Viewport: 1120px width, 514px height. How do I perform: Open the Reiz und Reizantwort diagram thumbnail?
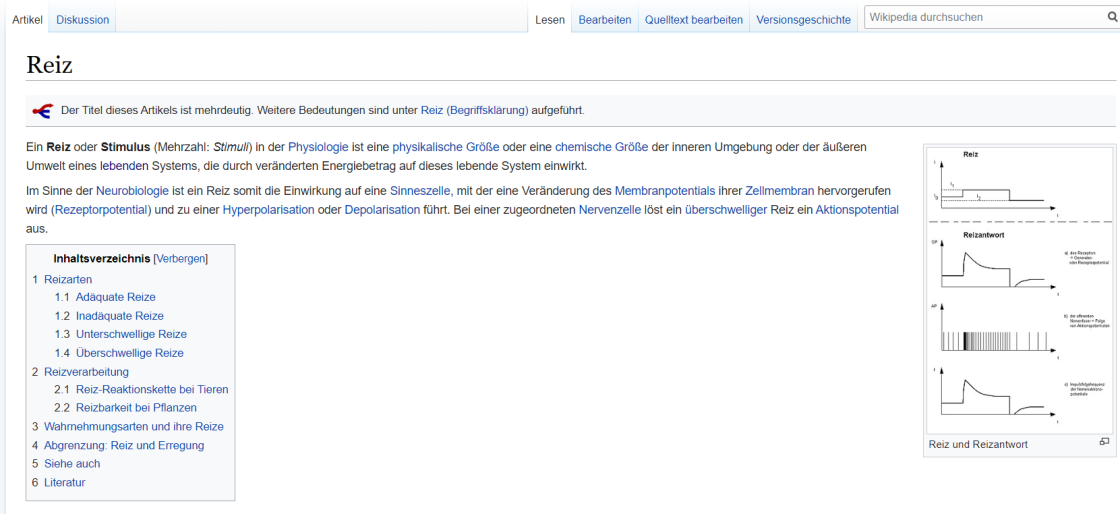pyautogui.click(x=1019, y=291)
